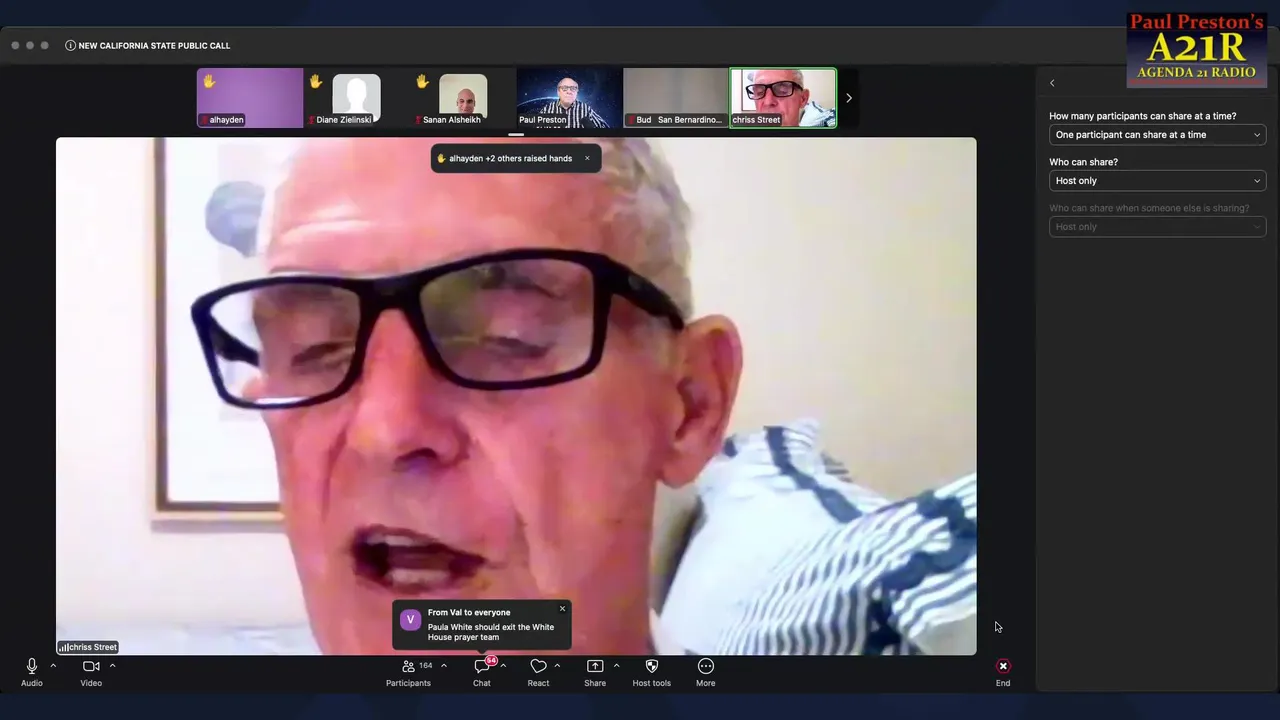The image size is (1280, 720).
Task: Mute the microphone with Audio button
Action: pyautogui.click(x=32, y=672)
